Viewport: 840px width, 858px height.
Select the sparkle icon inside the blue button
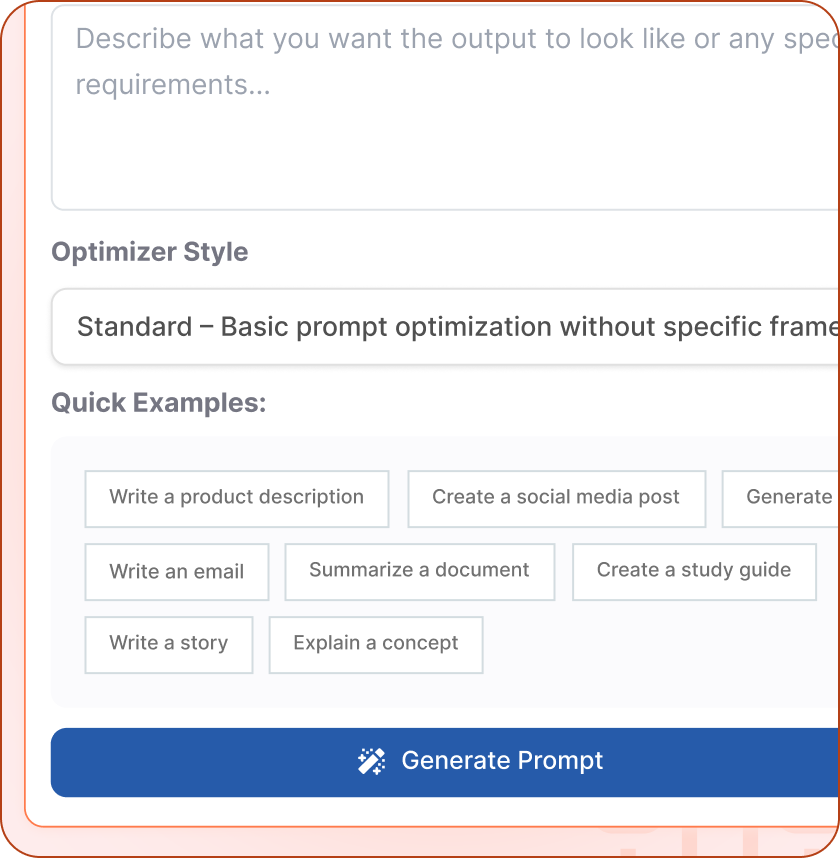pos(372,760)
